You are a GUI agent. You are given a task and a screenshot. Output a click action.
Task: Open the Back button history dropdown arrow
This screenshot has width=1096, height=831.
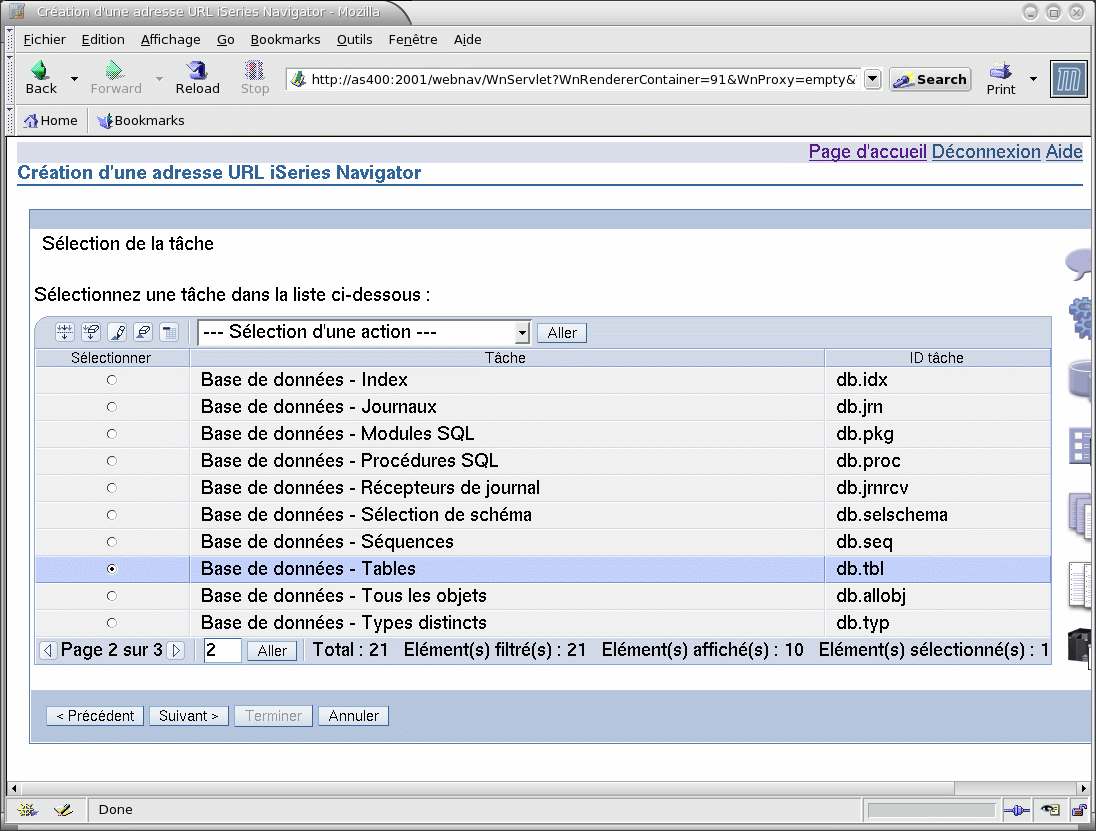[x=74, y=79]
